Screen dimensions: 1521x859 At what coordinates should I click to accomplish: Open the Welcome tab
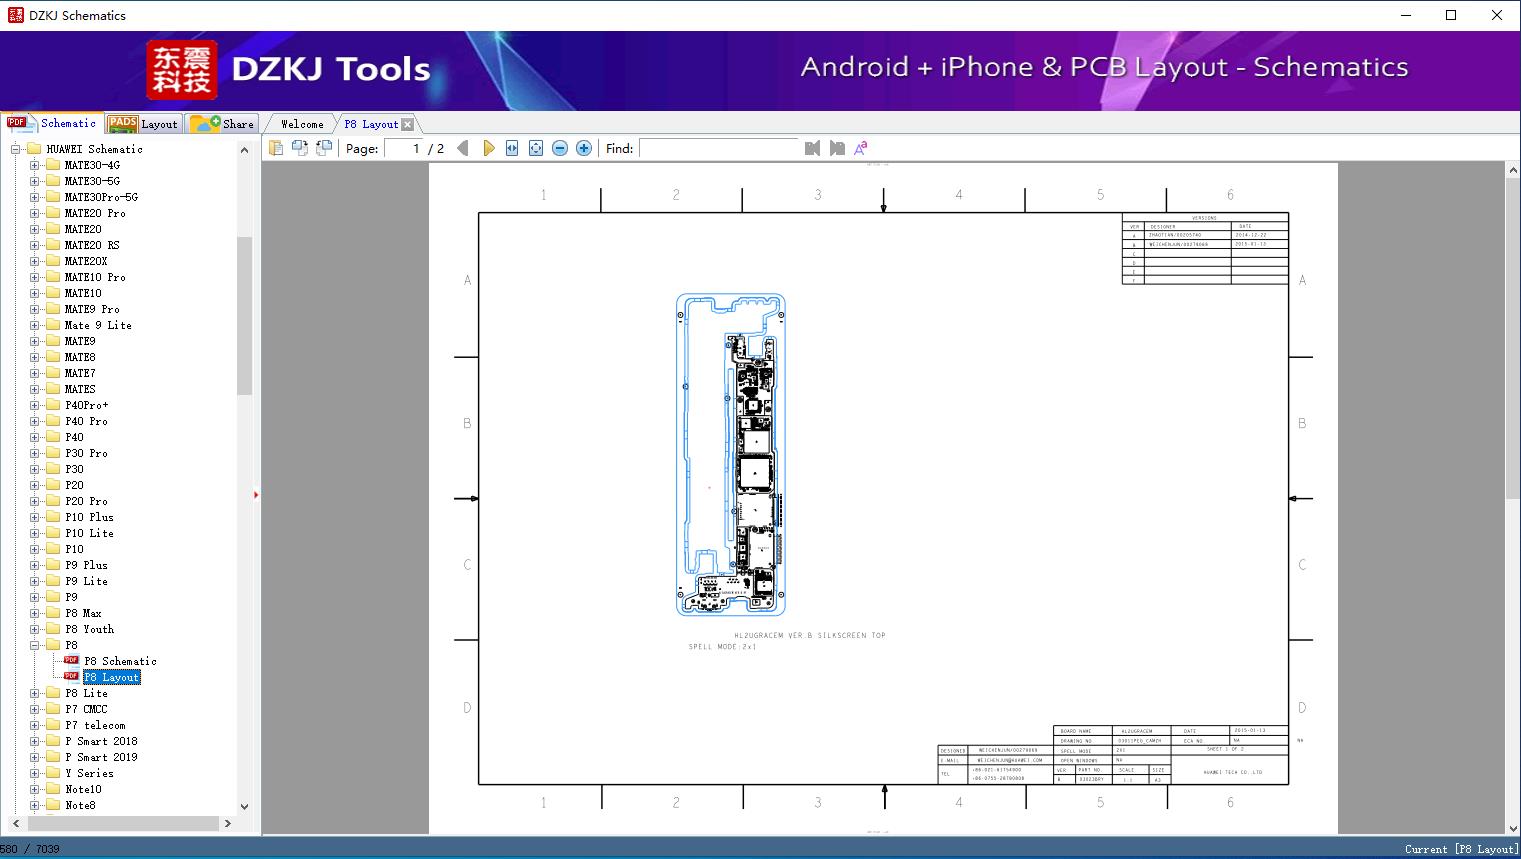pos(302,124)
